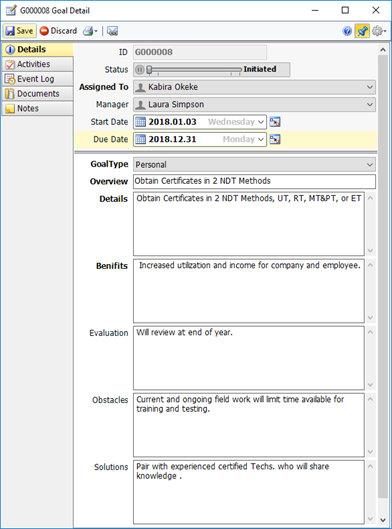Image resolution: width=392 pixels, height=529 pixels.
Task: Click the icon button beside Start Date
Action: [275, 122]
